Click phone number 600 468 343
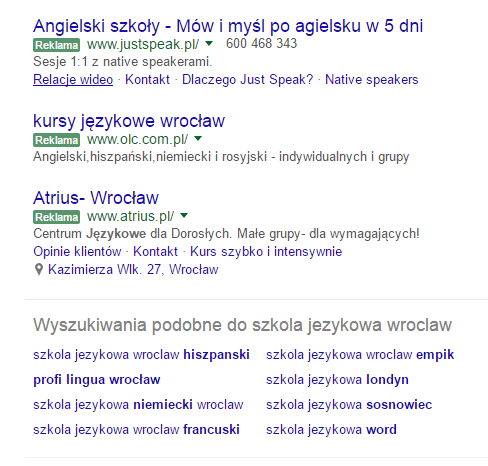The width and height of the screenshot is (488, 466). click(x=261, y=43)
